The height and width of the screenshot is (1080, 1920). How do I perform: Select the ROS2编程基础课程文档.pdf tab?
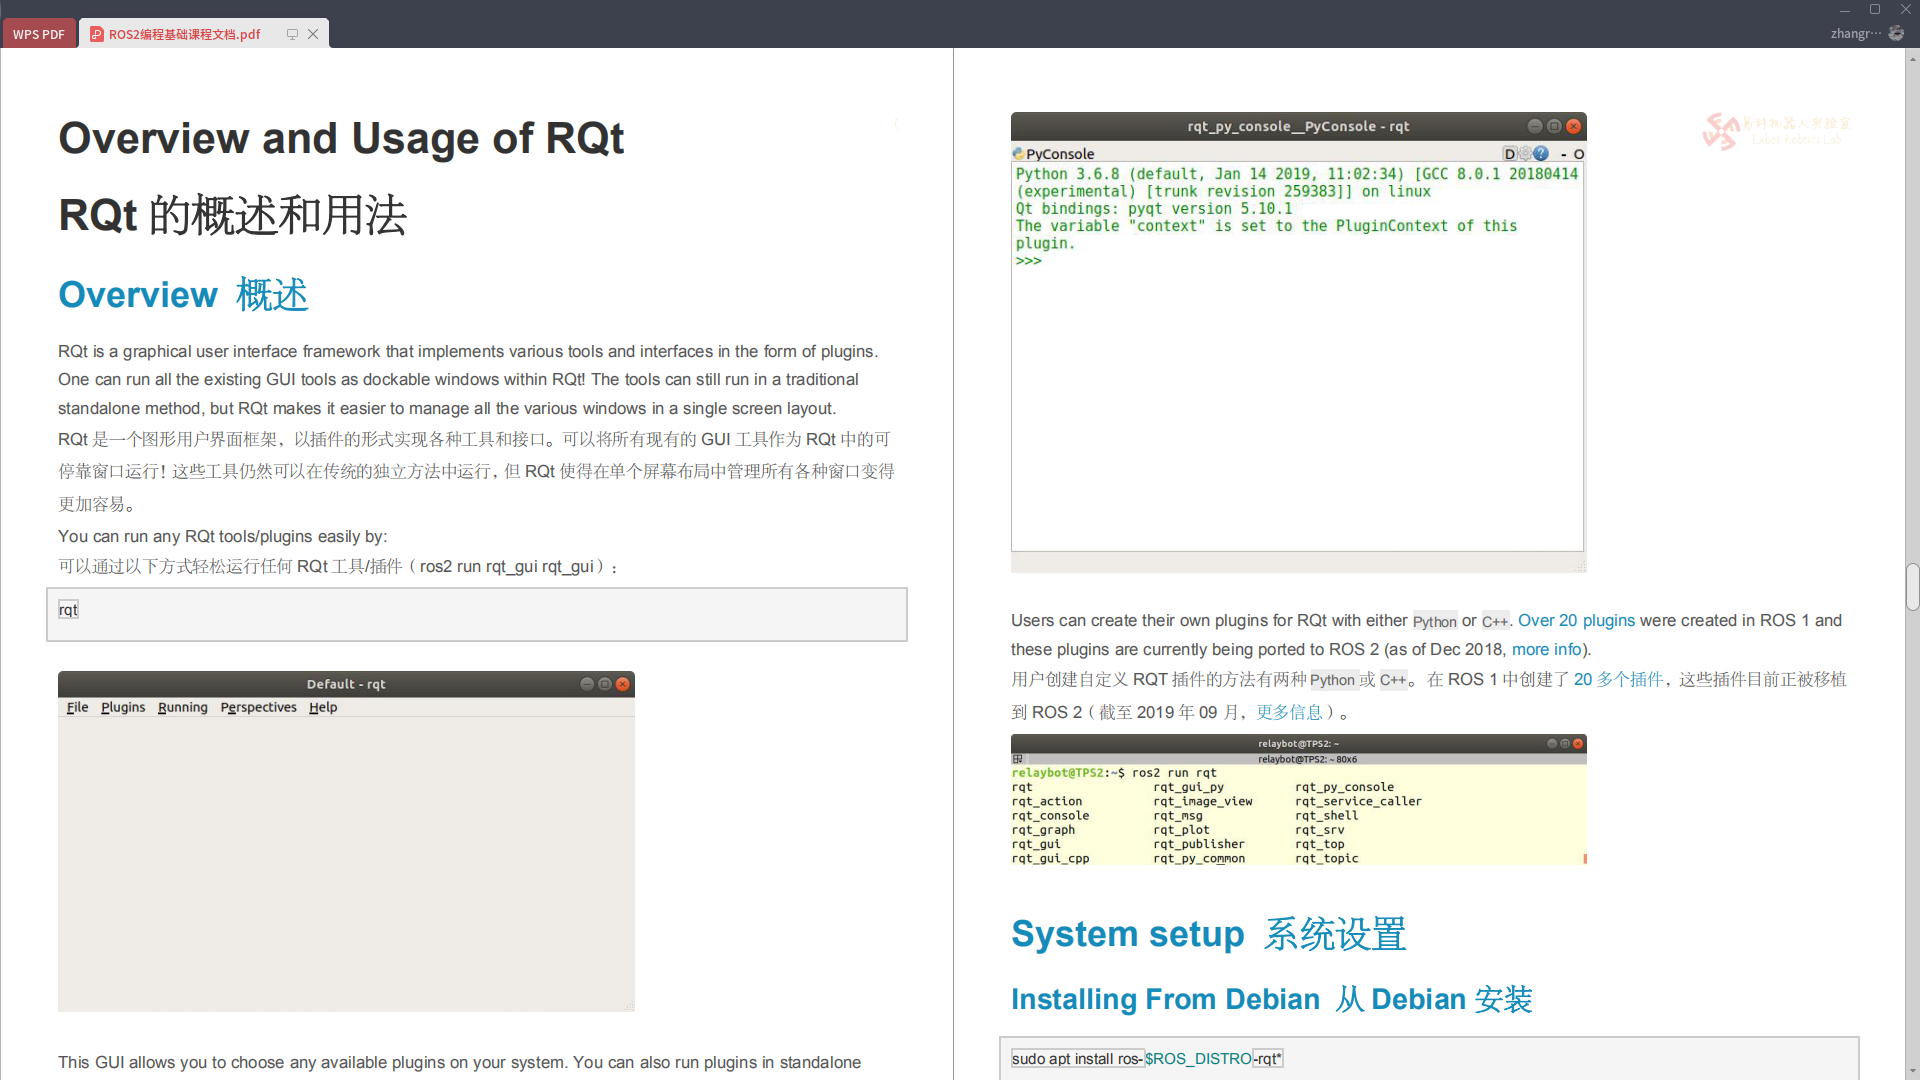(185, 34)
